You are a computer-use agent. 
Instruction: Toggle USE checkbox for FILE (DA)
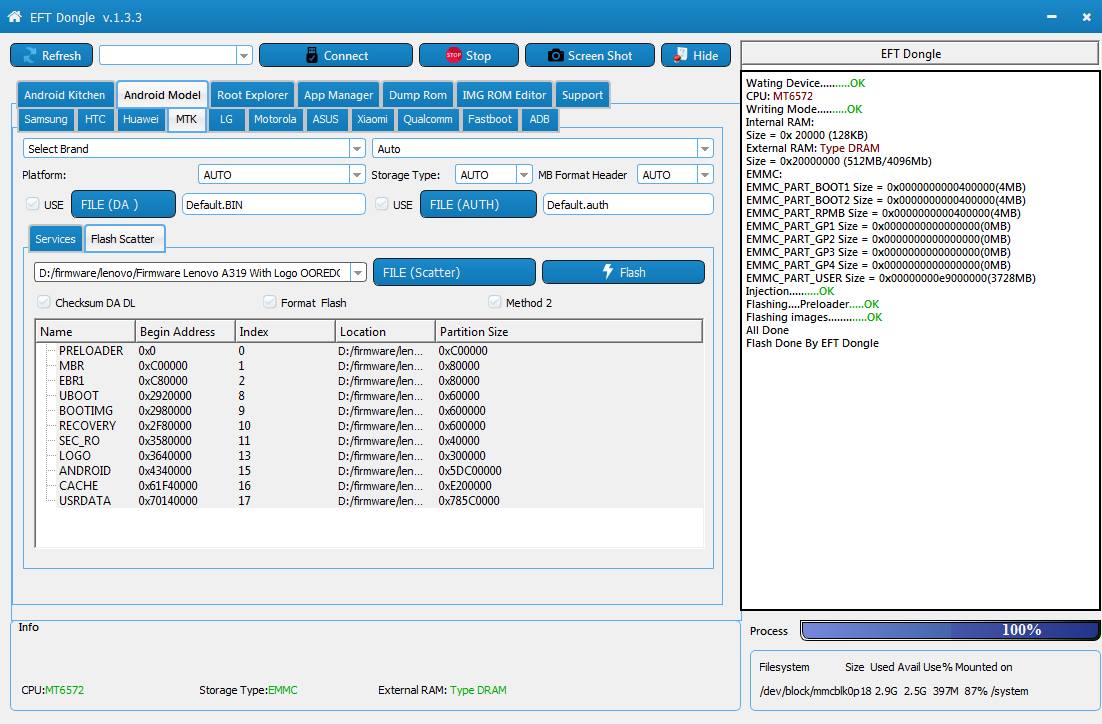point(32,204)
